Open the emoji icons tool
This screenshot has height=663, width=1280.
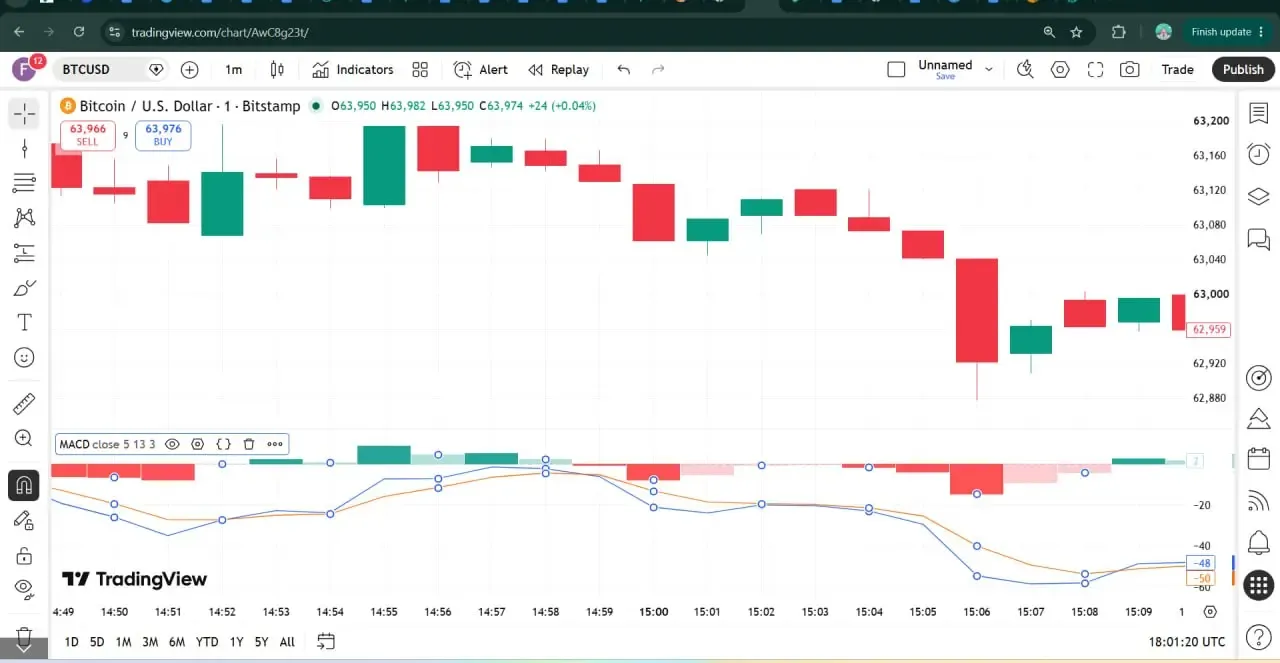point(24,357)
